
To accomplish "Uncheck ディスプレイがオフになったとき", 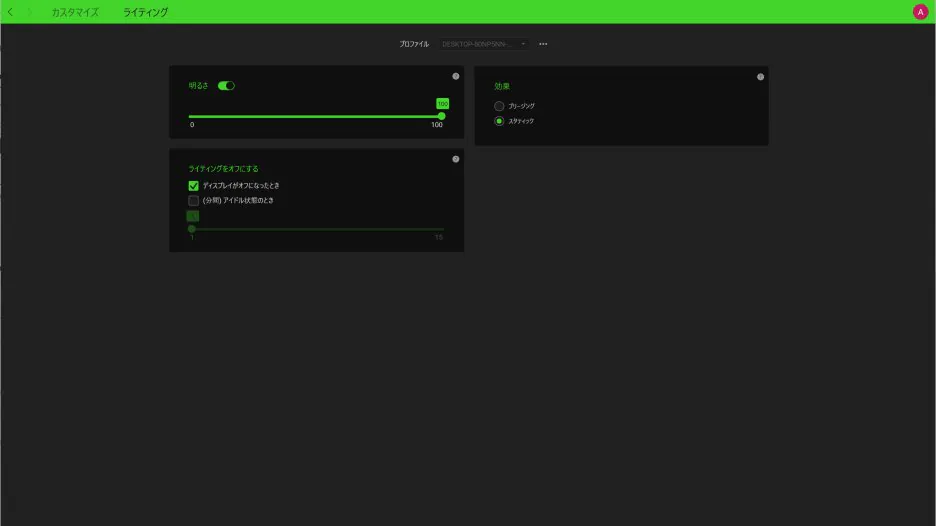I will [193, 186].
